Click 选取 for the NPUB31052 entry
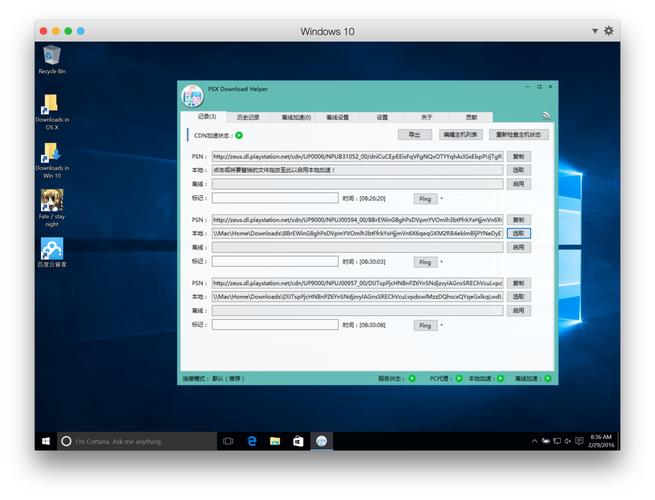Viewport: 655px width, 500px height. tap(518, 170)
